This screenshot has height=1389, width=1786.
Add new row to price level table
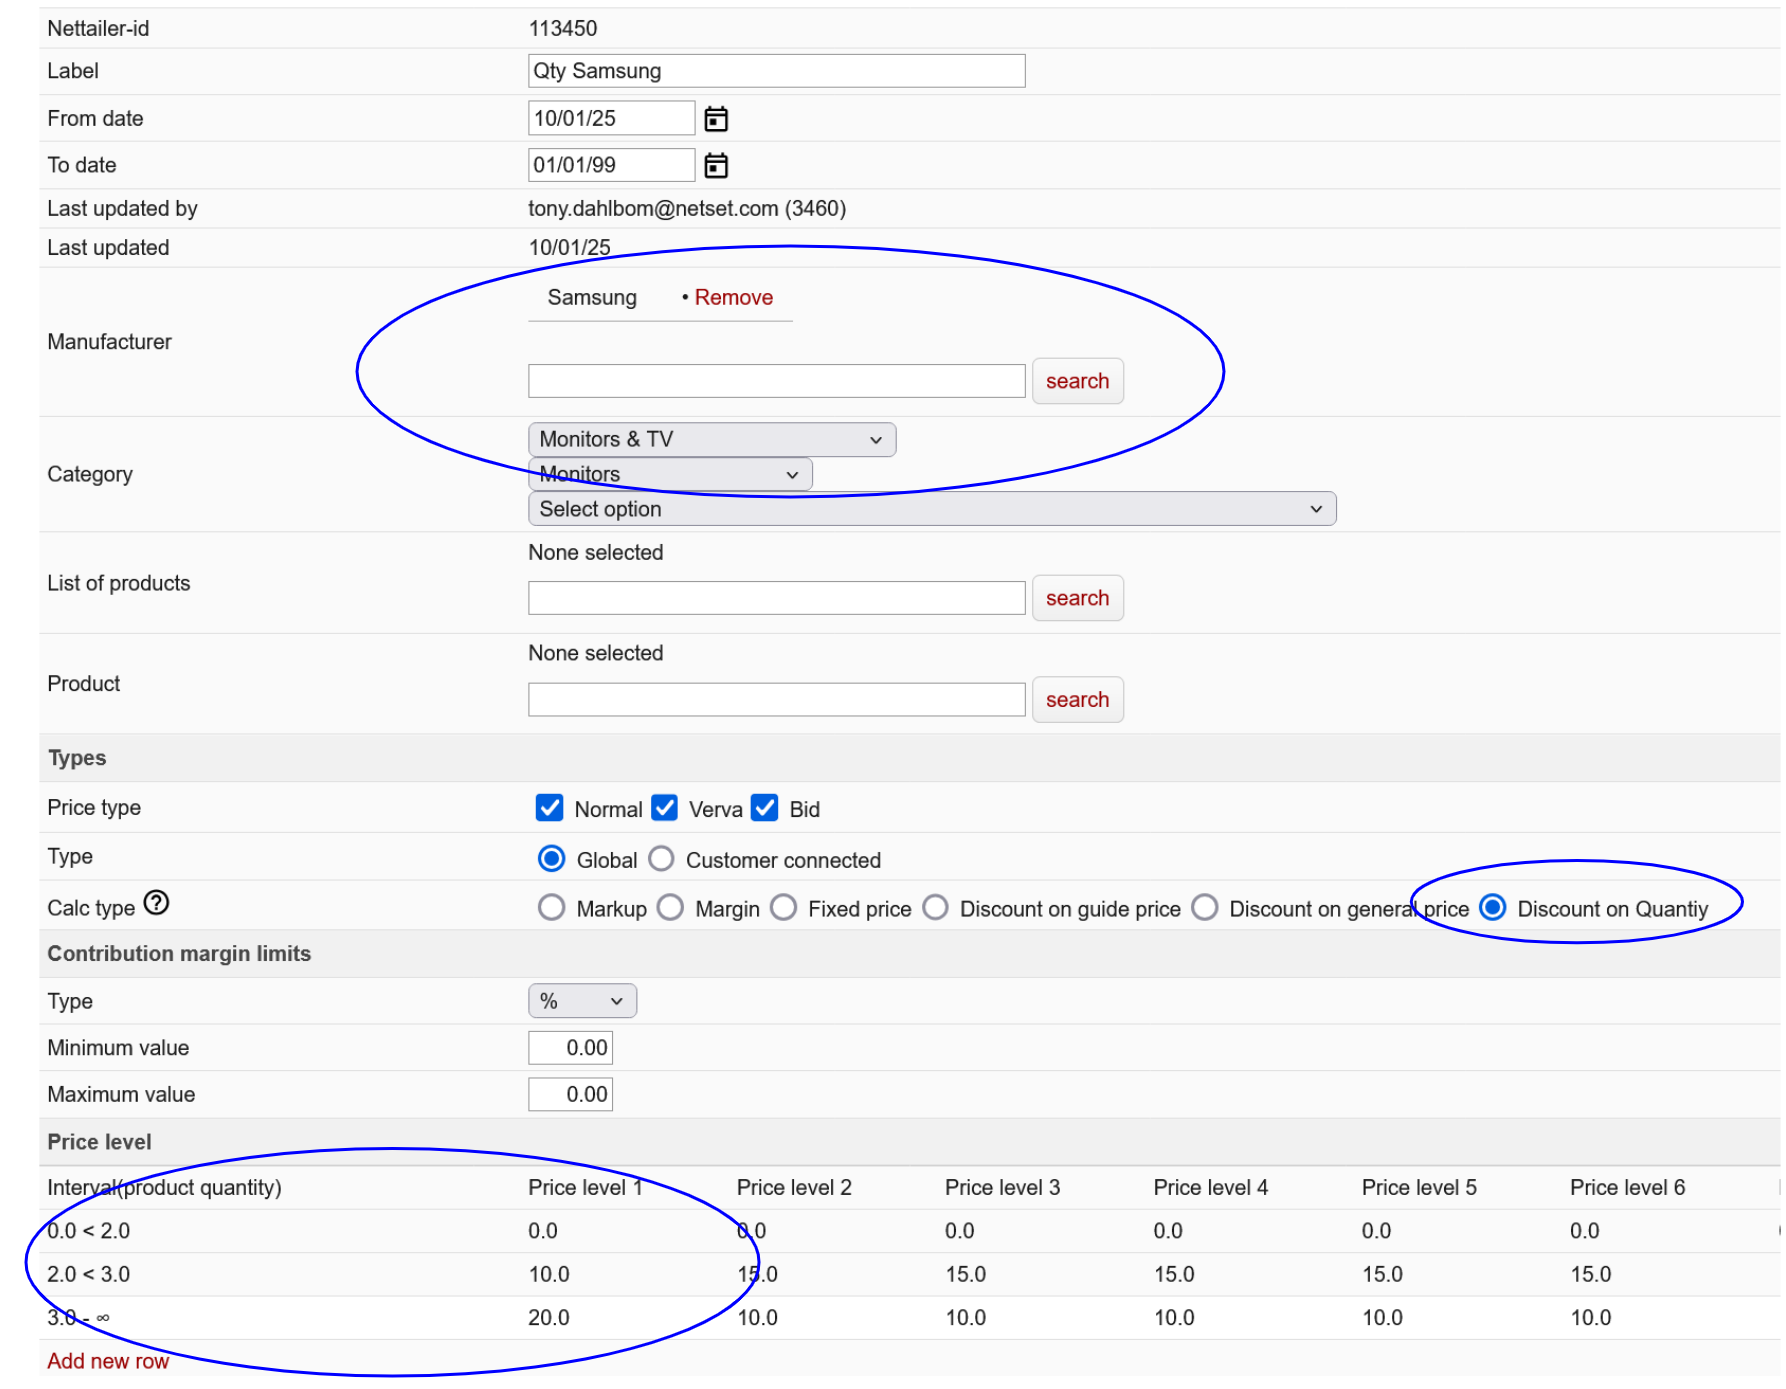point(108,1362)
